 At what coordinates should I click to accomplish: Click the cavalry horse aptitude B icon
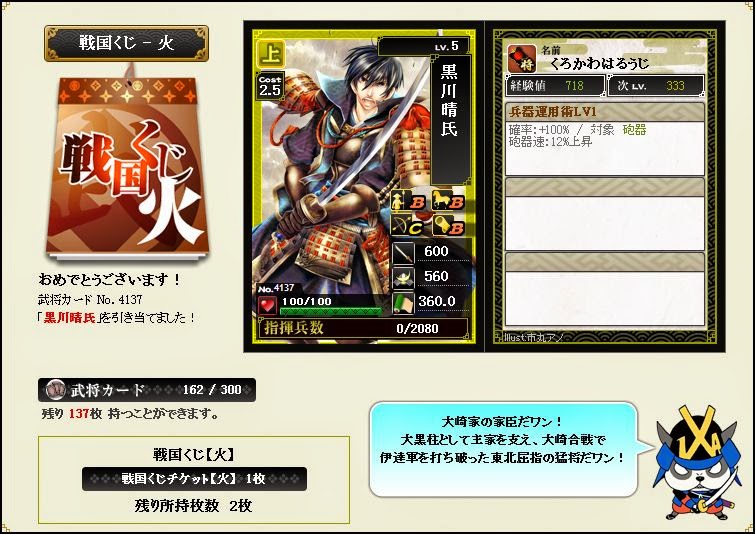point(447,201)
